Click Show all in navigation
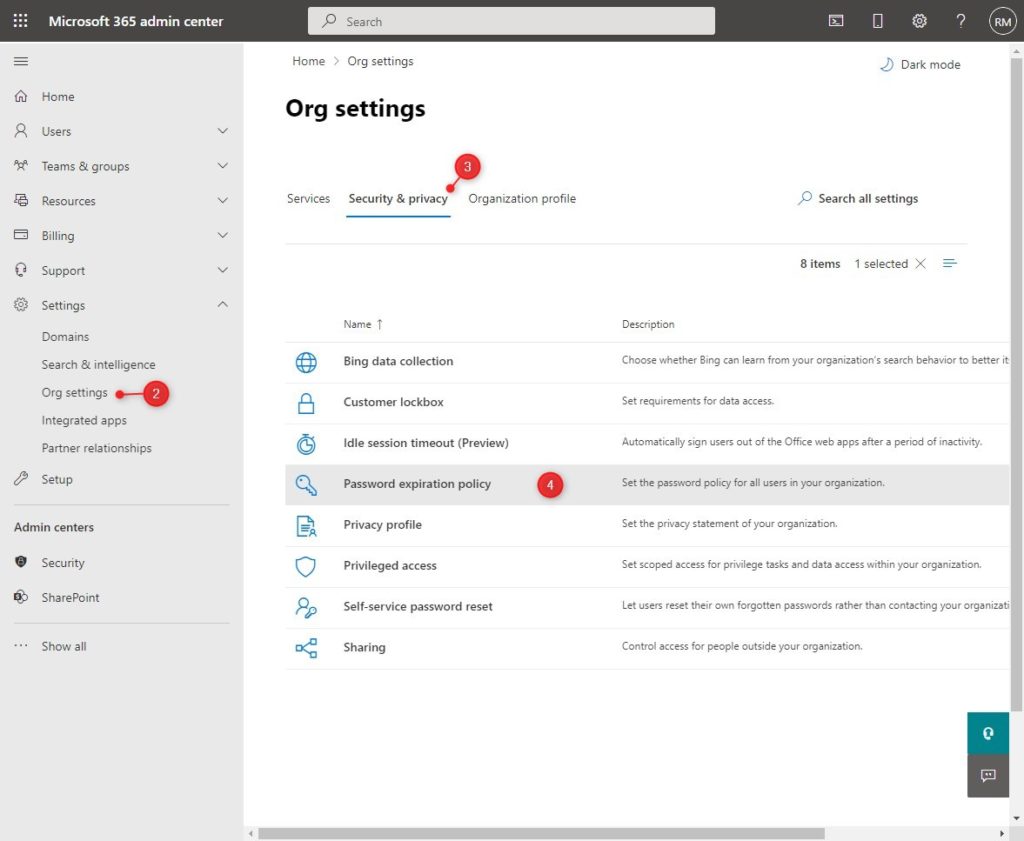1024x841 pixels. (64, 646)
